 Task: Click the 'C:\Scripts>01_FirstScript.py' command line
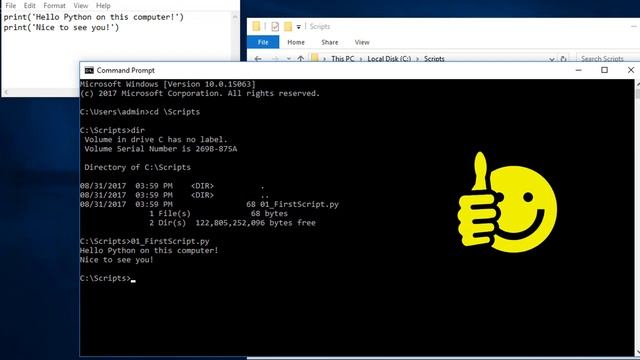144,241
